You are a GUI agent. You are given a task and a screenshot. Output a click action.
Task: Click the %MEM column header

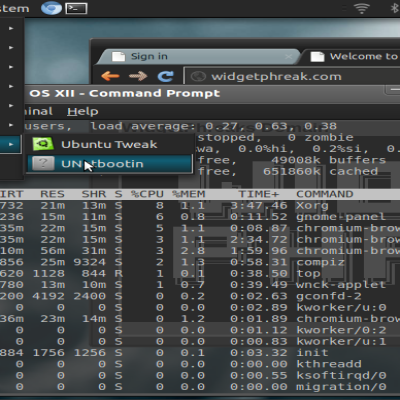[189, 194]
